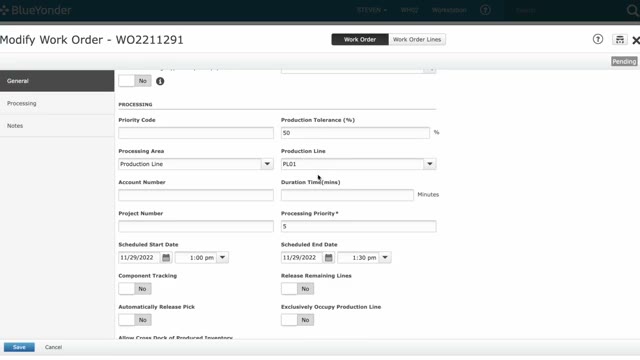Screen dimensions: 640x360
Task: Select Processing in the side navigation
Action: pyautogui.click(x=57, y=103)
